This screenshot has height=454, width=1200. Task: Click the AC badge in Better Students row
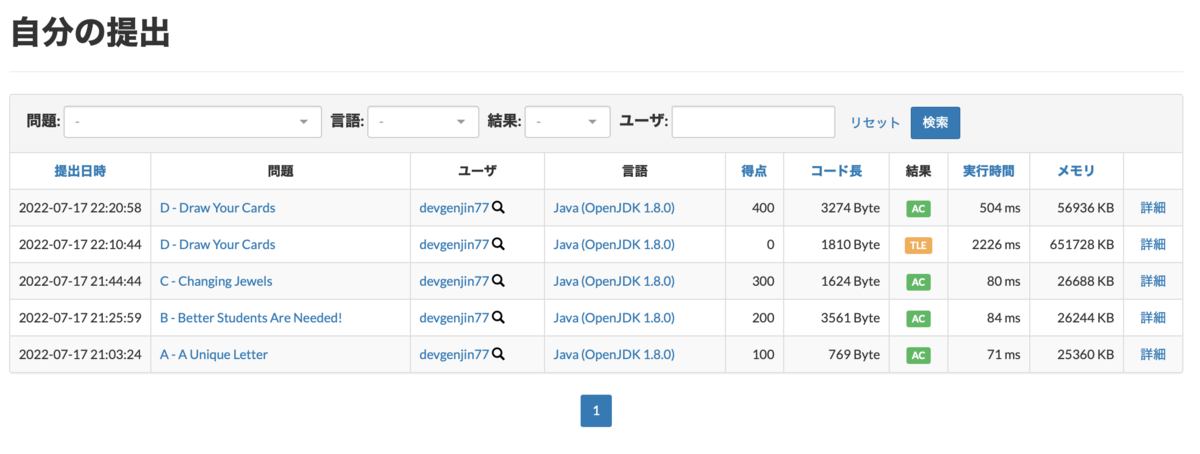pyautogui.click(x=918, y=318)
